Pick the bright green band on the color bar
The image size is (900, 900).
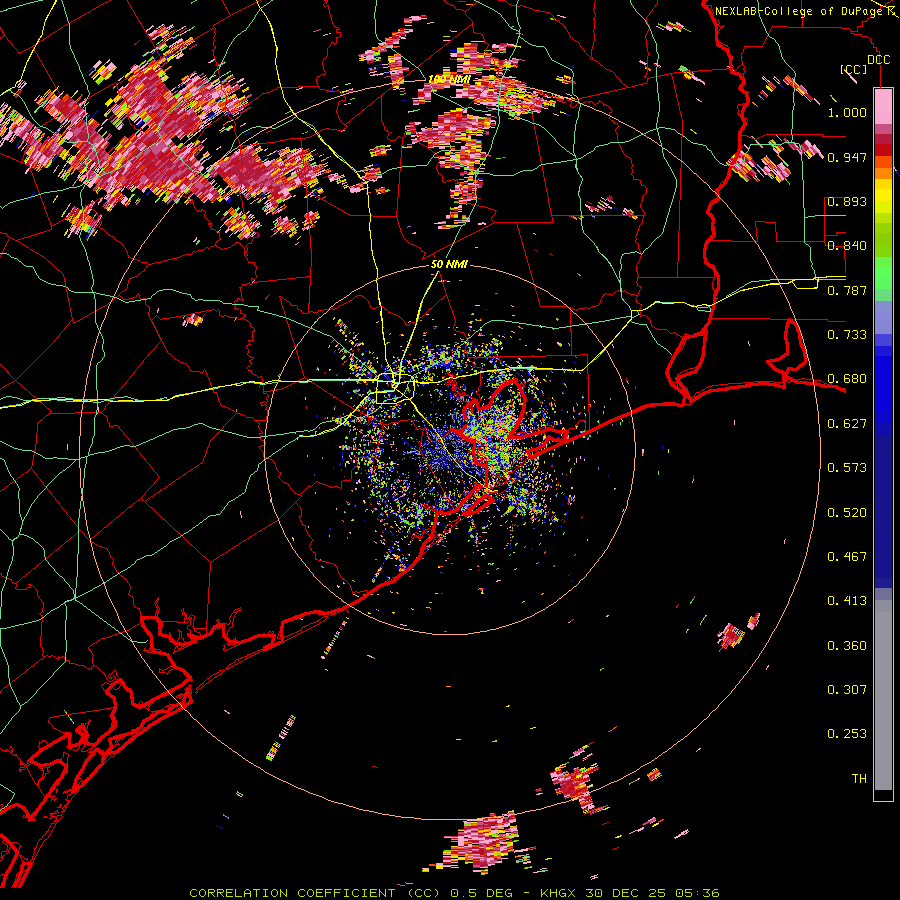click(883, 273)
